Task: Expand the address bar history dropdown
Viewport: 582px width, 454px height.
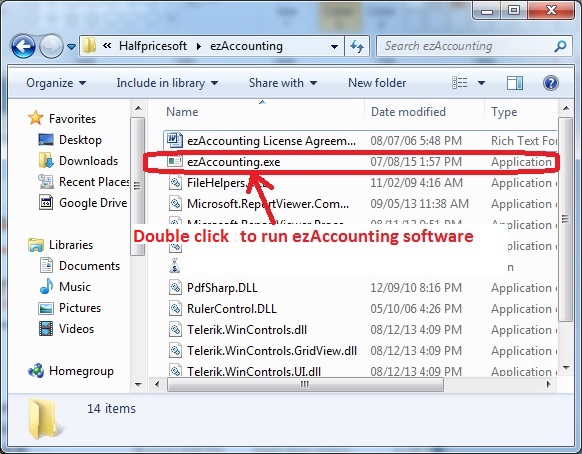Action: [334, 46]
